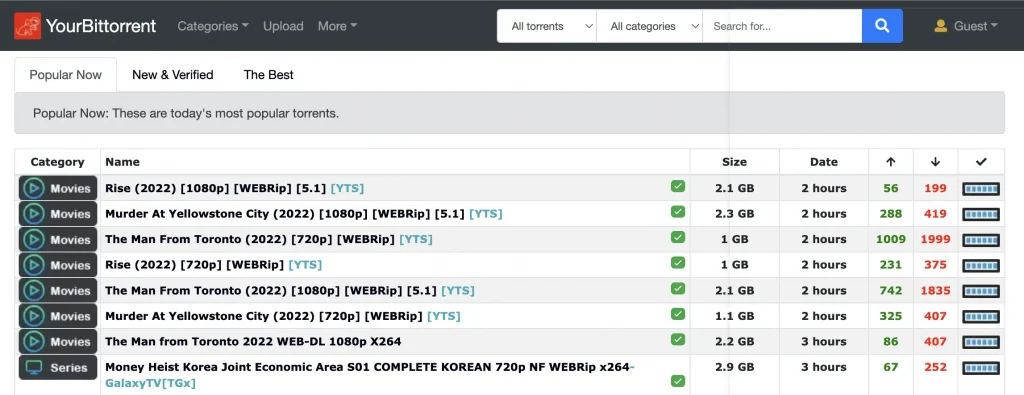Click seeders count 1009
Image resolution: width=1024 pixels, height=395 pixels.
(891, 239)
